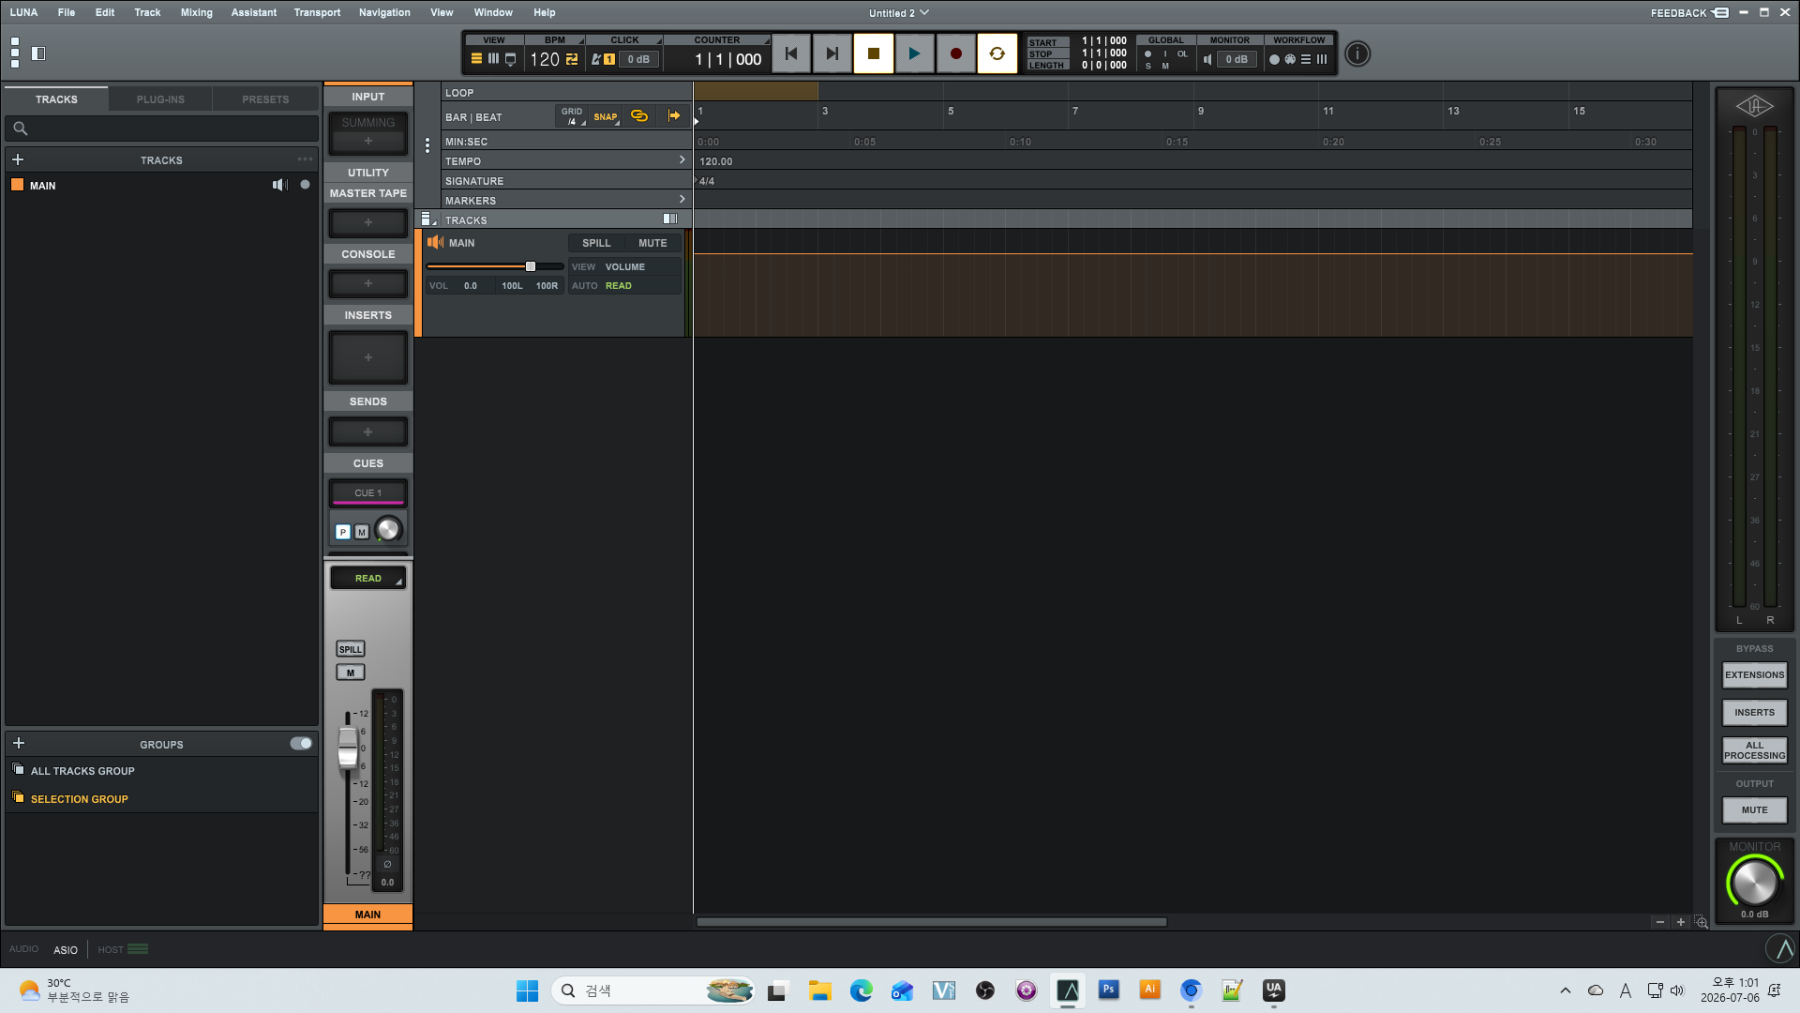Screen dimensions: 1800x1013
Task: Click the EXTENSIONS bypass button
Action: click(x=1754, y=675)
